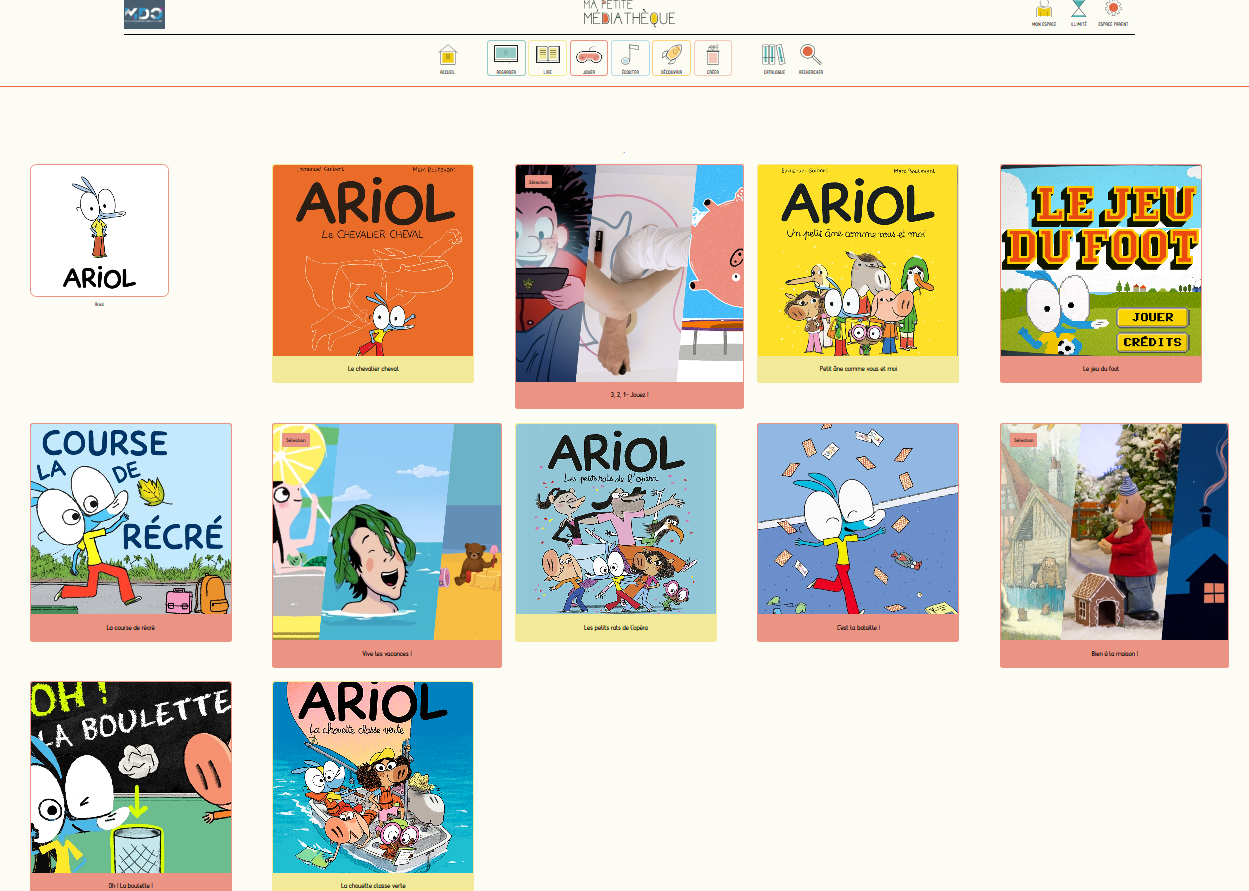Screen dimensions: 1249x891
Task: Click the 'Les petits rats de l'opéra' caption
Action: click(616, 628)
